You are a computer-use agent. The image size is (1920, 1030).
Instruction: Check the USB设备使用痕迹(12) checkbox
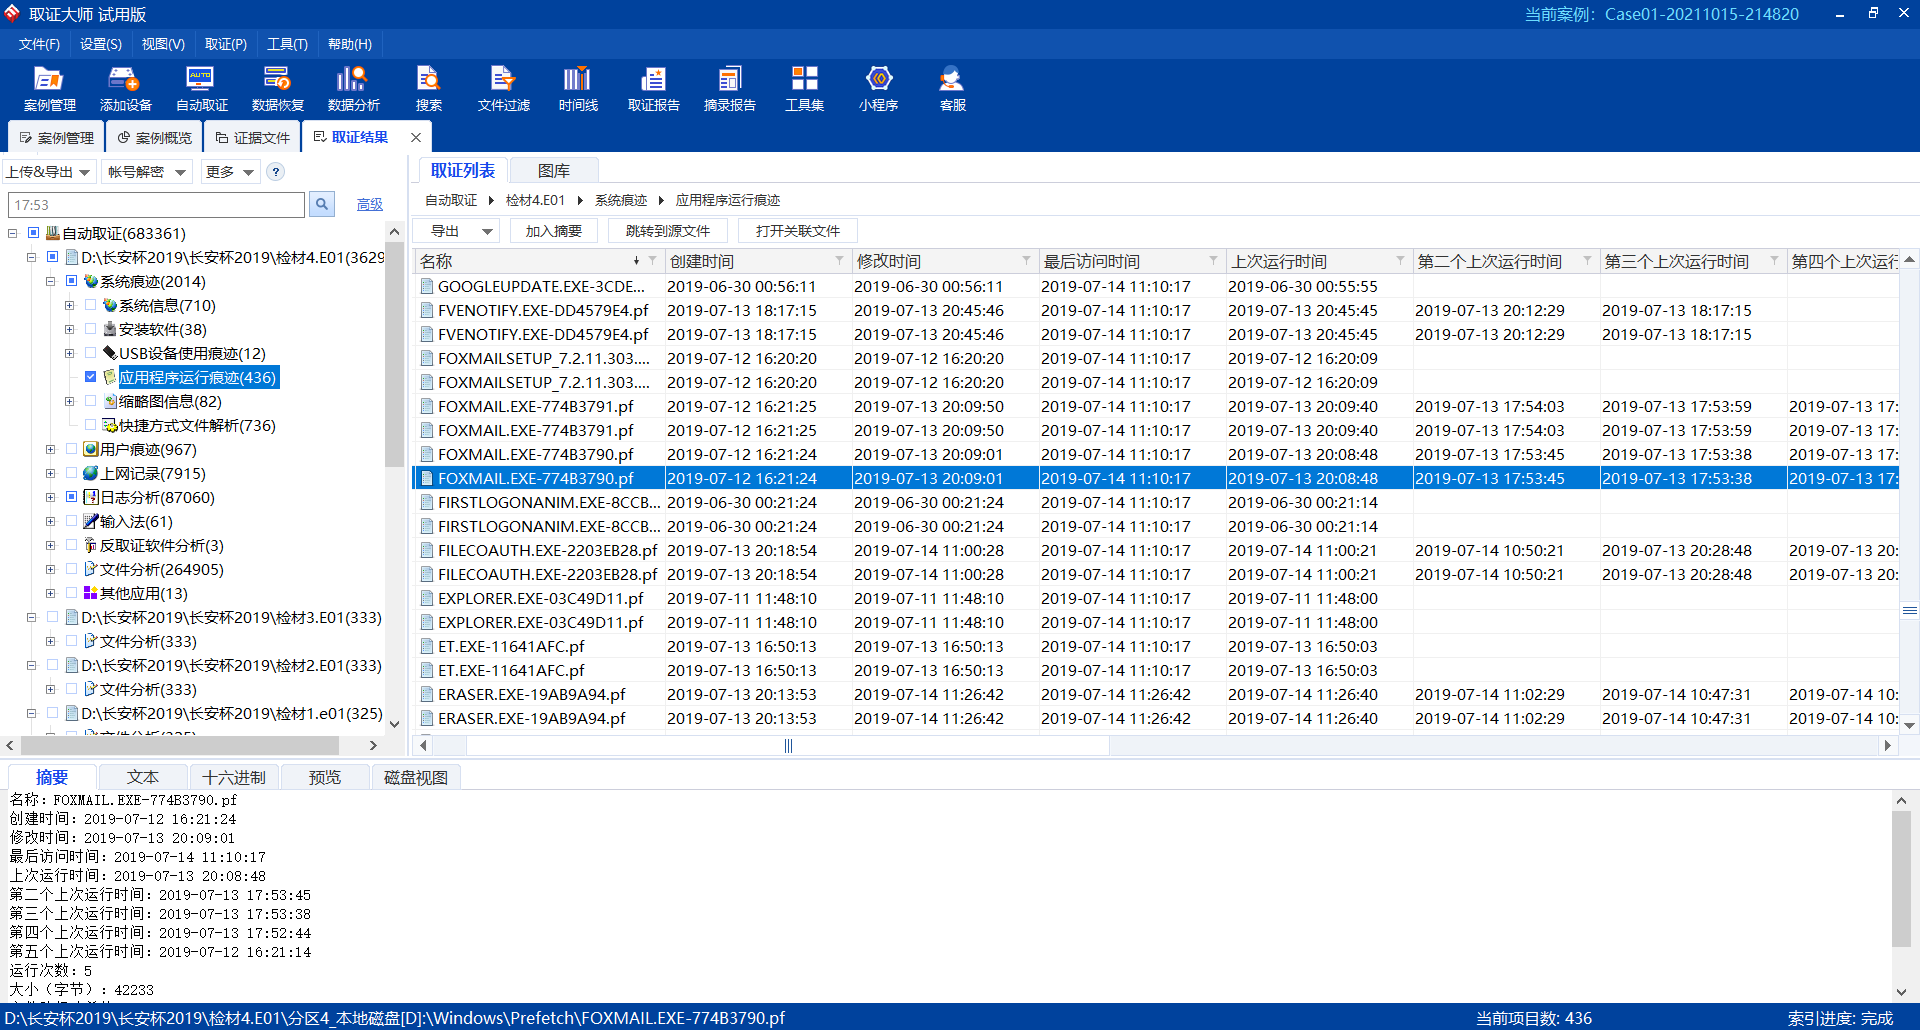91,353
